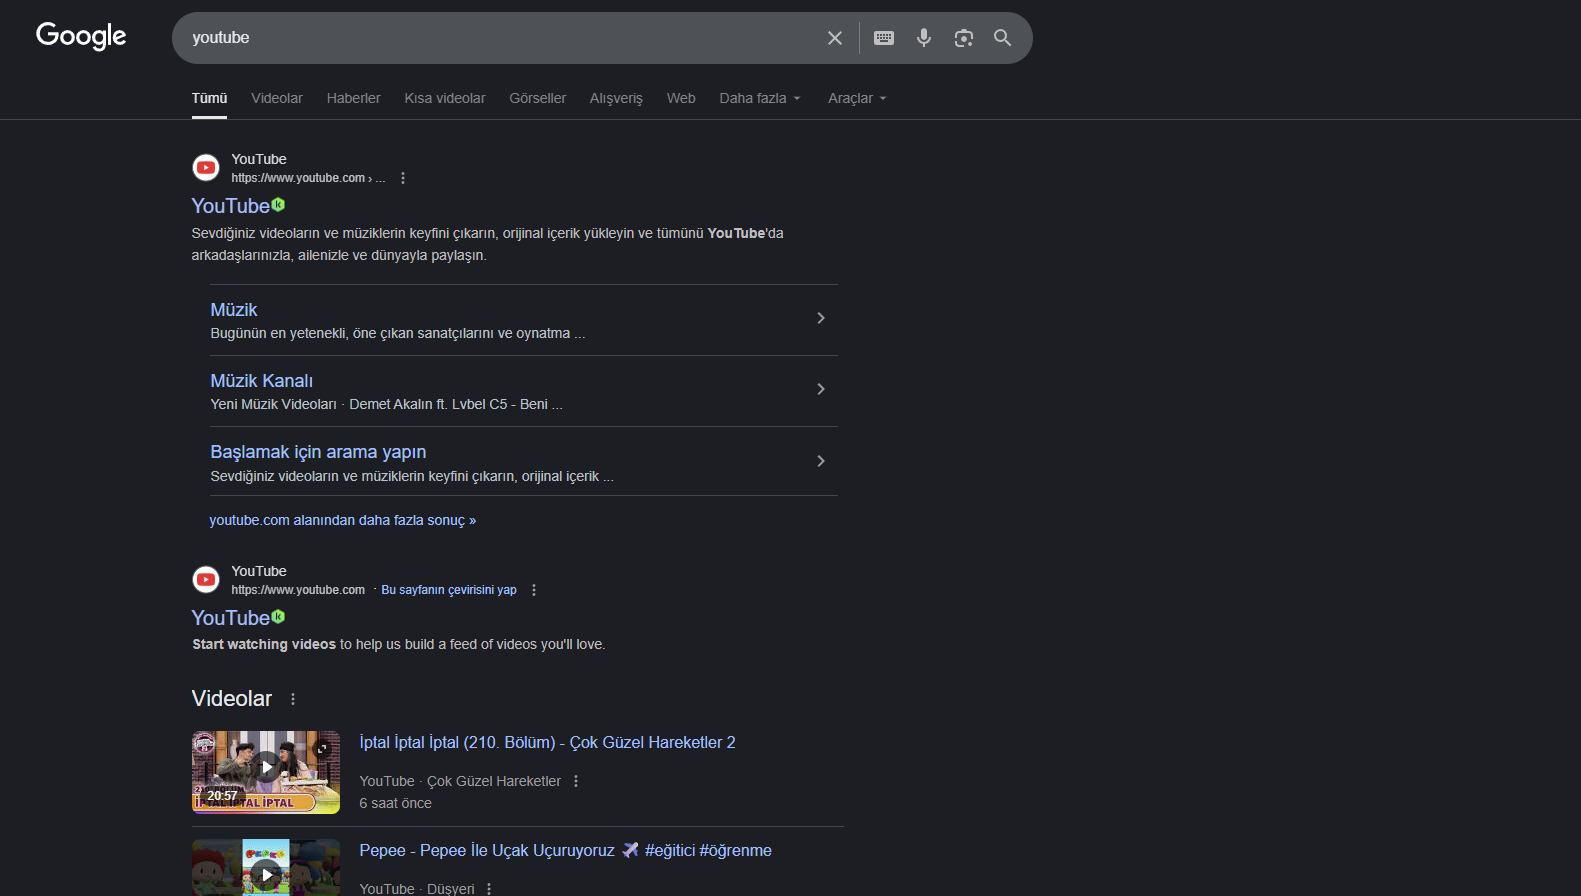Open Google Lens image search
Screen dimensions: 1581x896
pyautogui.click(x=964, y=38)
